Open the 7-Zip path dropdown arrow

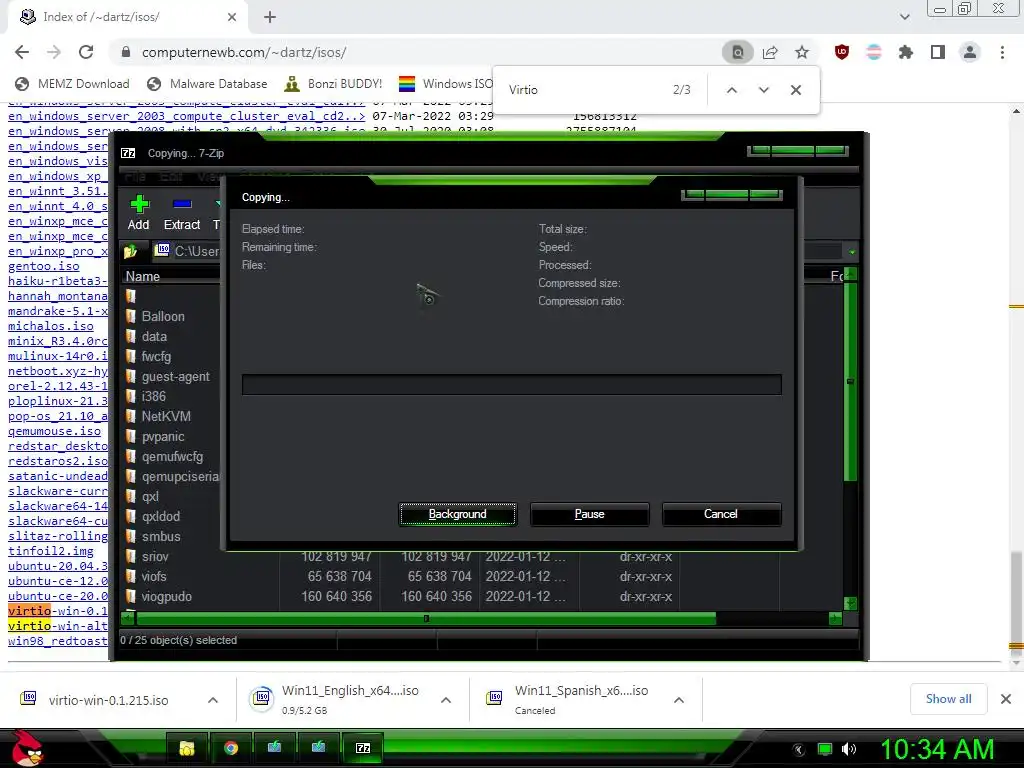pos(852,251)
